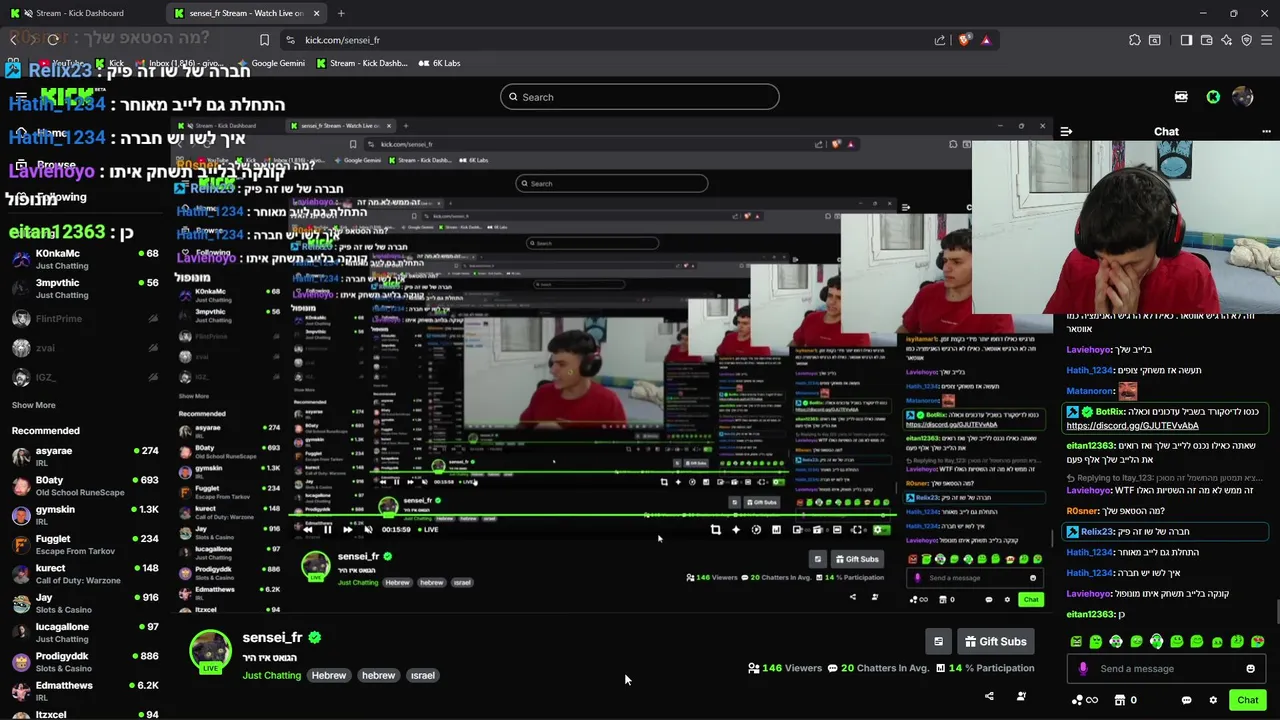Open gymskin recommended channel
This screenshot has height=720, width=1280.
[85, 515]
